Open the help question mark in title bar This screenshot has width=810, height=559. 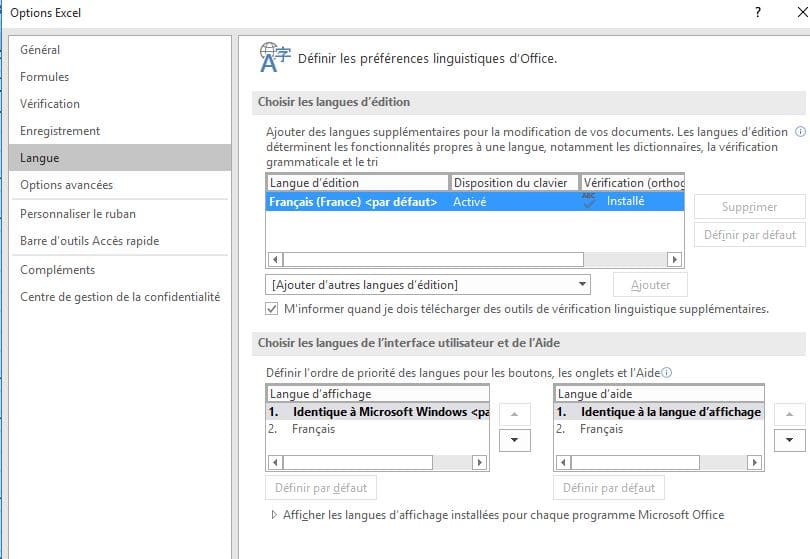point(757,12)
